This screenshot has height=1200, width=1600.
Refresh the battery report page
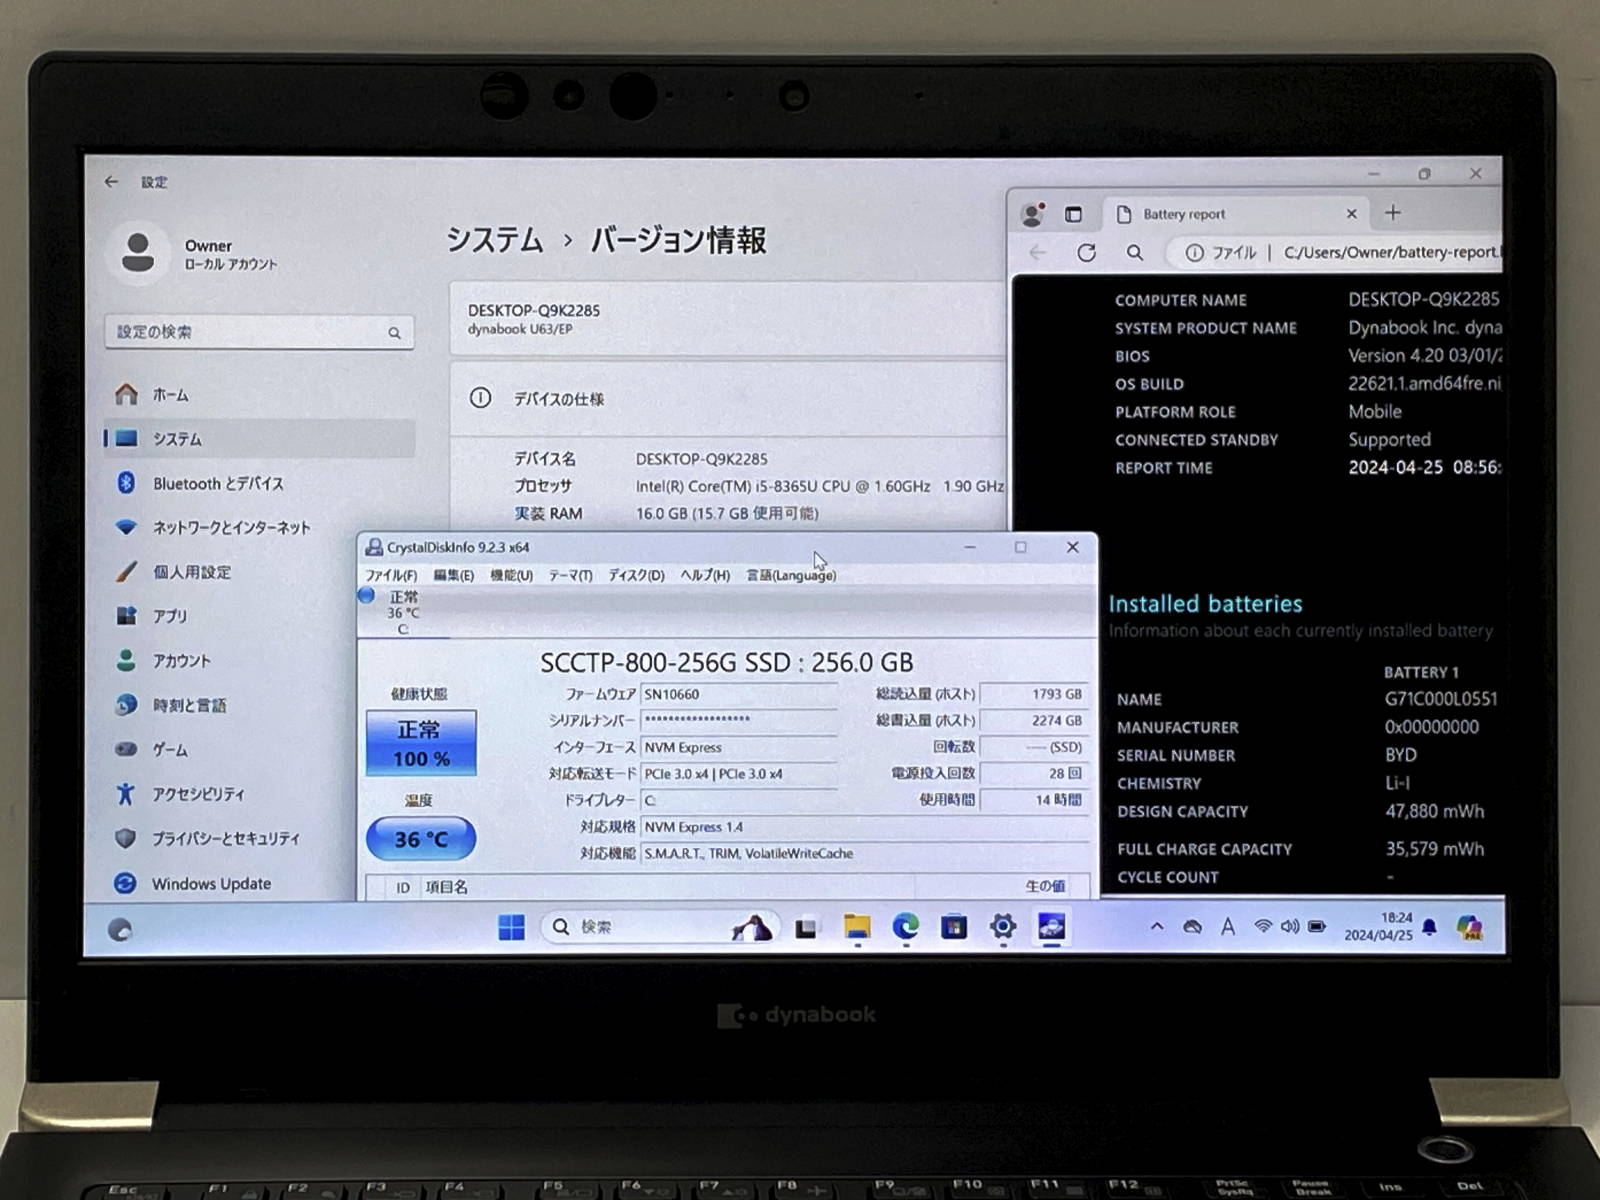[x=1086, y=253]
